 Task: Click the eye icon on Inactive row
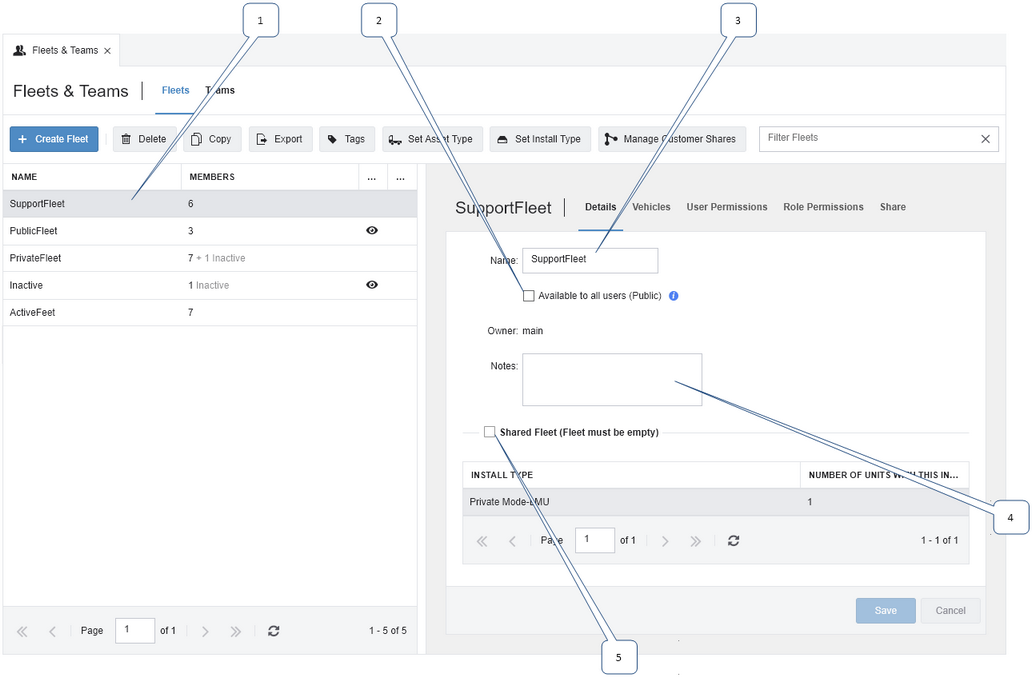[x=372, y=285]
